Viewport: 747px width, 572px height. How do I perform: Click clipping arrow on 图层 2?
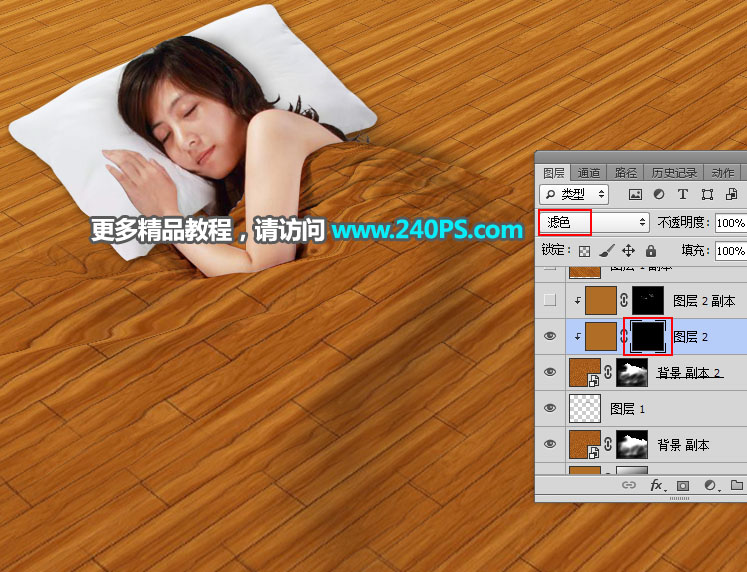tap(577, 337)
